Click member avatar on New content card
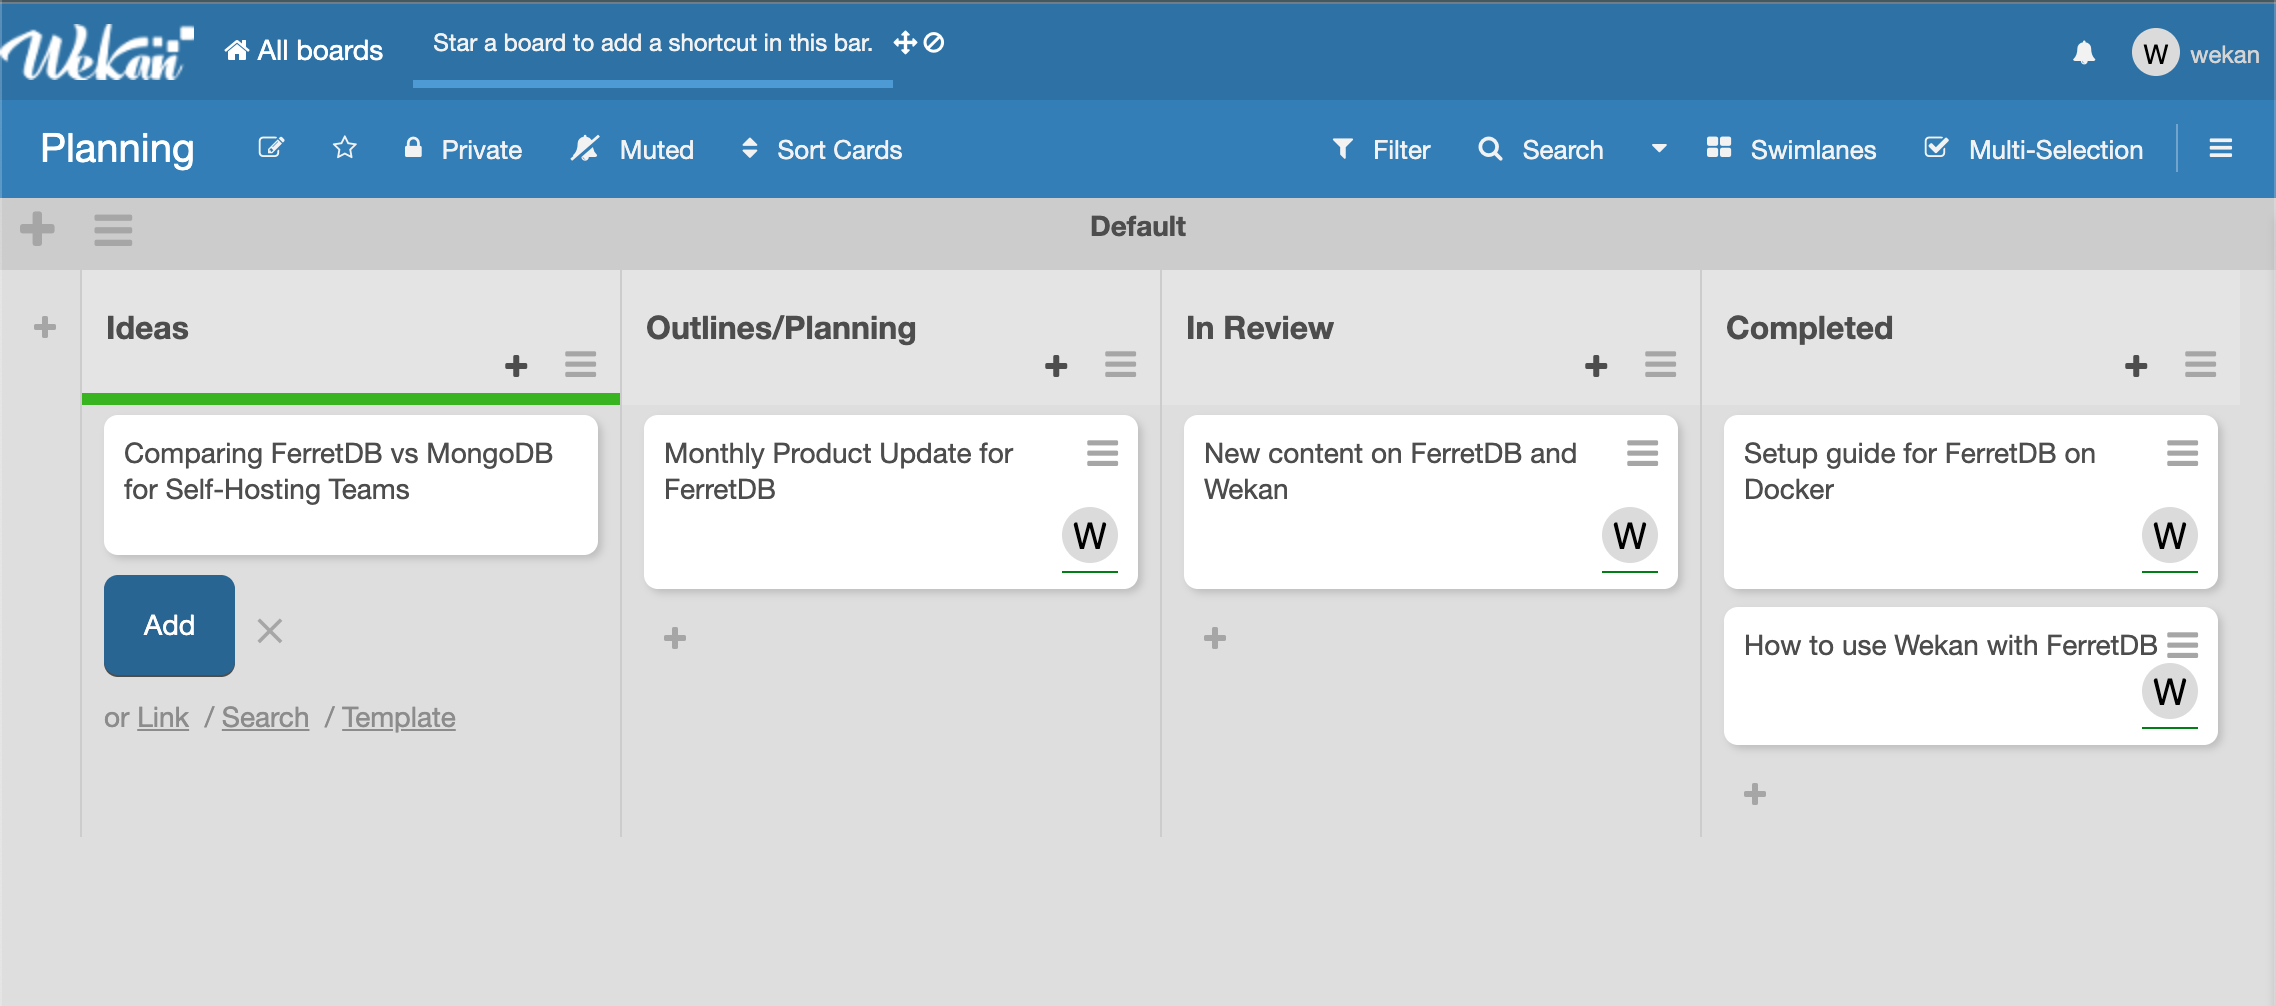This screenshot has height=1006, width=2276. click(x=1630, y=536)
